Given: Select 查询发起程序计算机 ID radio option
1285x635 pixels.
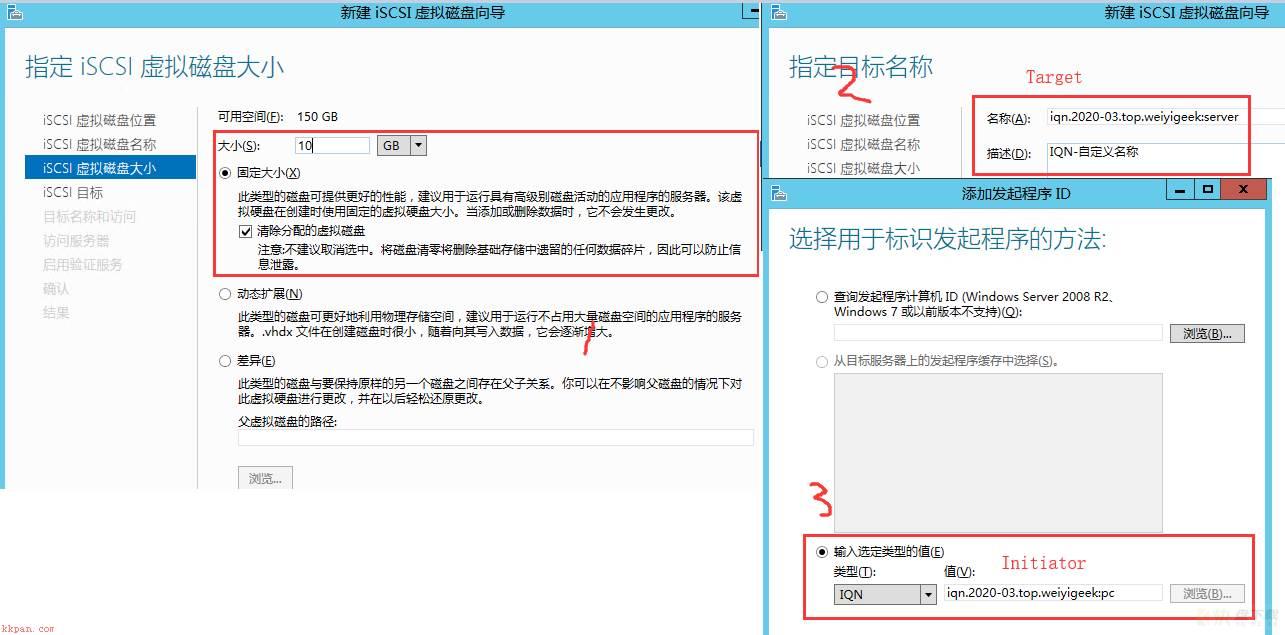Looking at the screenshot, I should (x=822, y=297).
